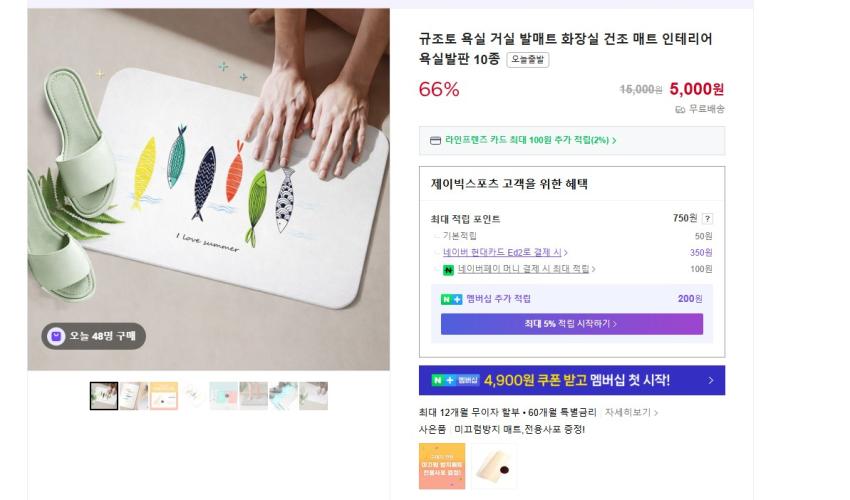Screen dimensions: 850x500
Task: Click the question mark help icon beside 750원
Action: 707,218
